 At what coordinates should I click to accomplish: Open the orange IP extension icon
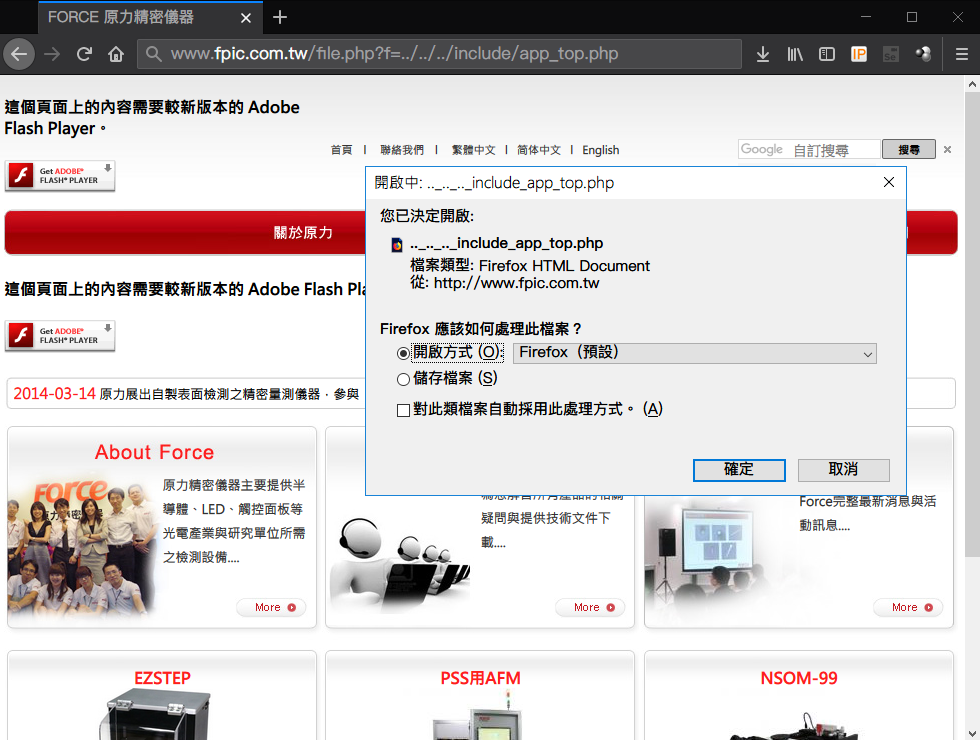[x=859, y=54]
